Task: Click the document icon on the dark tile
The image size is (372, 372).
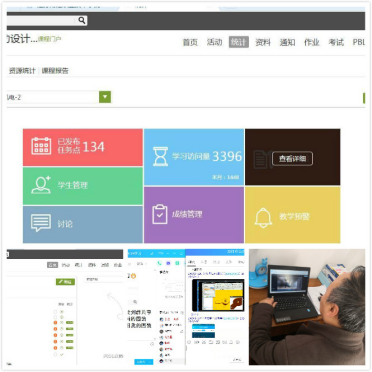Action: (261, 160)
